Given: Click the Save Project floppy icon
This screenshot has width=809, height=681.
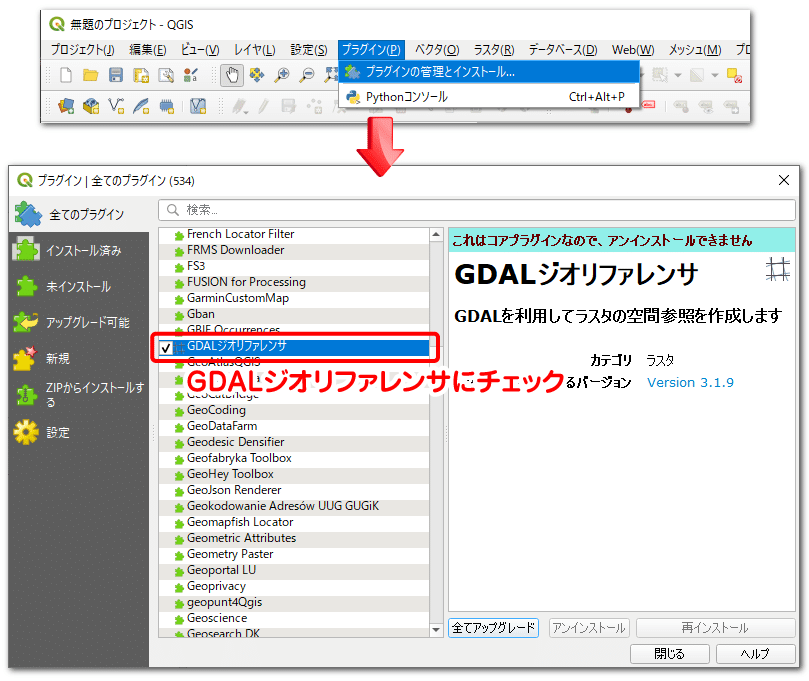Looking at the screenshot, I should tap(116, 75).
